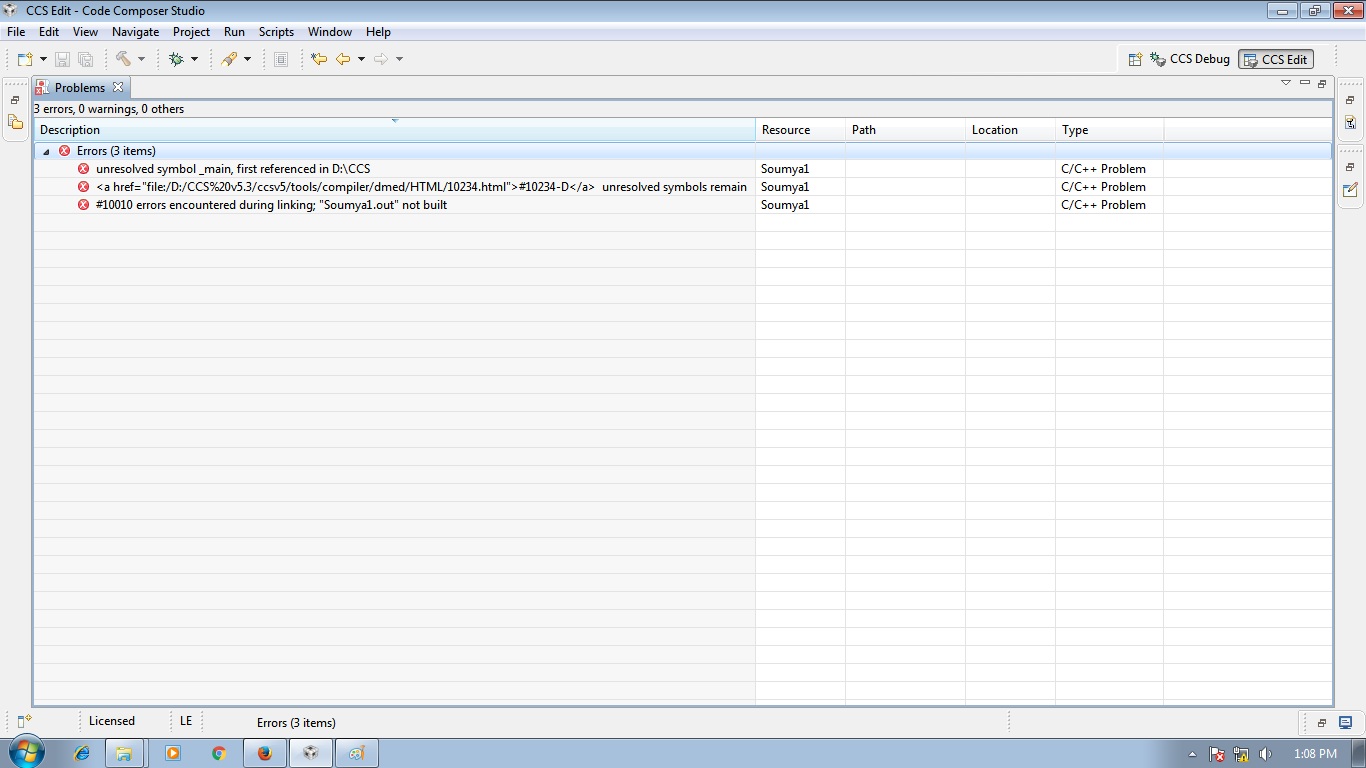The width and height of the screenshot is (1366, 768).
Task: Start debugging with the green bug icon
Action: click(x=176, y=59)
